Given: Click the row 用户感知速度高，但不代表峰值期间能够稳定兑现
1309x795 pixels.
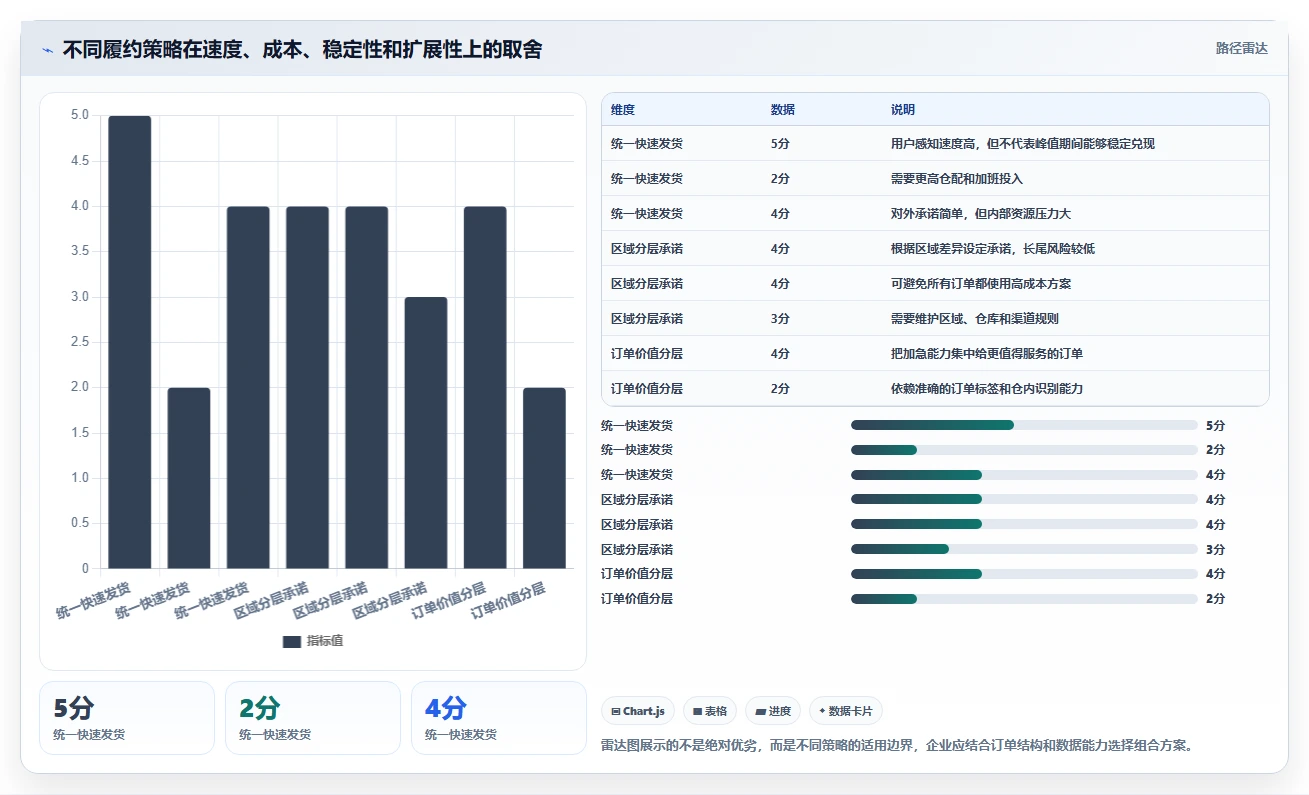Looking at the screenshot, I should (x=935, y=144).
